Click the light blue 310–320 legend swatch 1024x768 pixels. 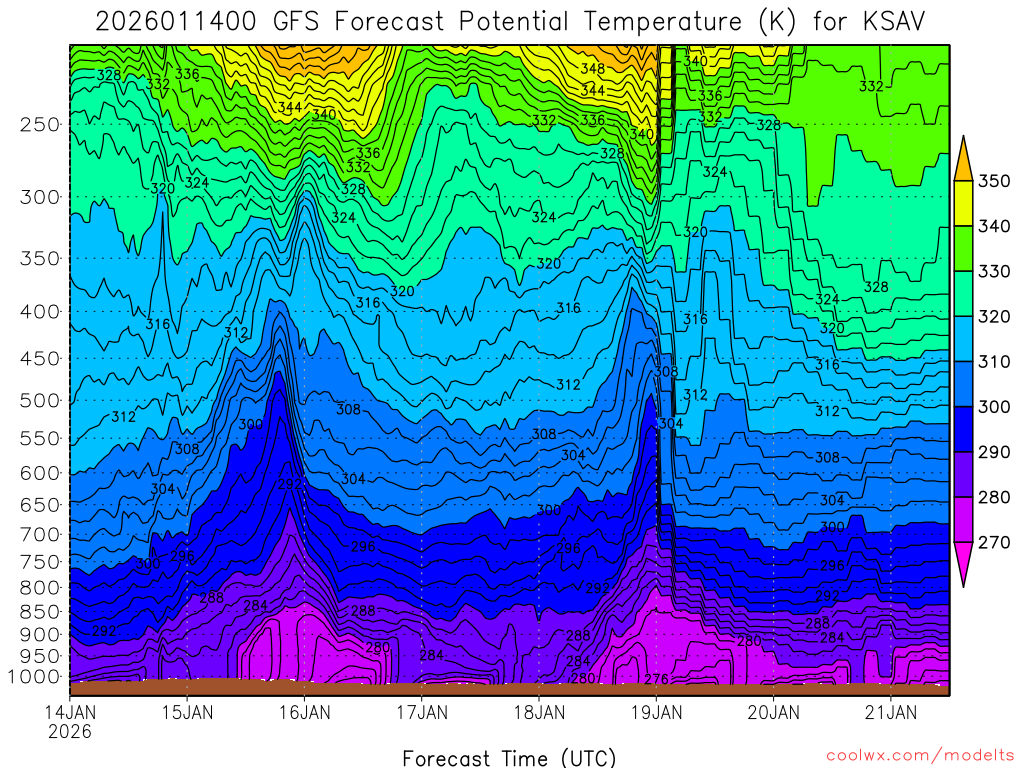point(963,338)
